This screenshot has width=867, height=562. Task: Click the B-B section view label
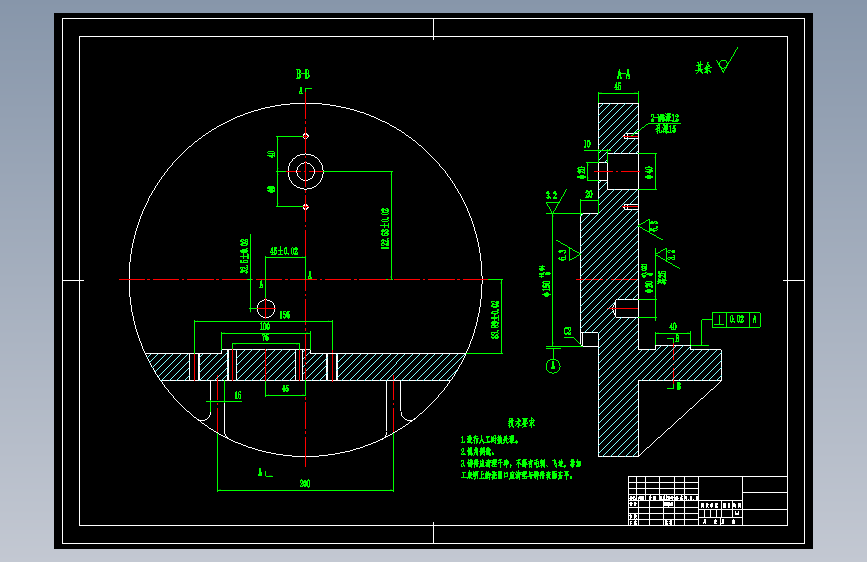(302, 74)
